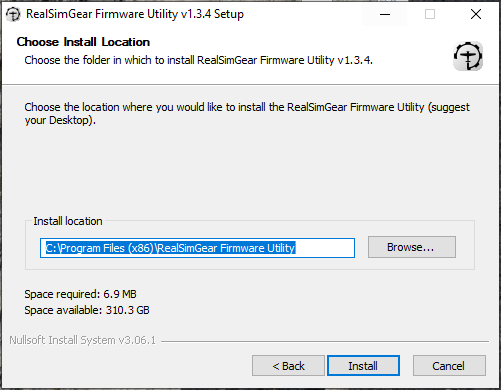Click the Nullsoft Install System version text
The width and height of the screenshot is (501, 390).
[82, 340]
